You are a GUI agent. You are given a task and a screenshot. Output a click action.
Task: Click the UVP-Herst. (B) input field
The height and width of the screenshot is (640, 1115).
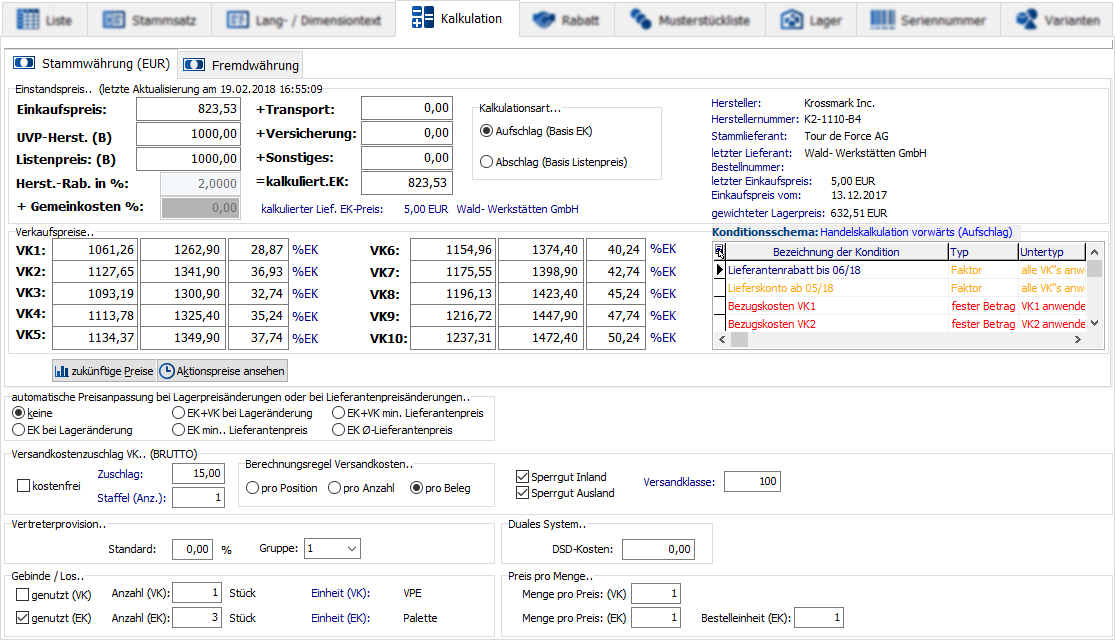point(188,134)
